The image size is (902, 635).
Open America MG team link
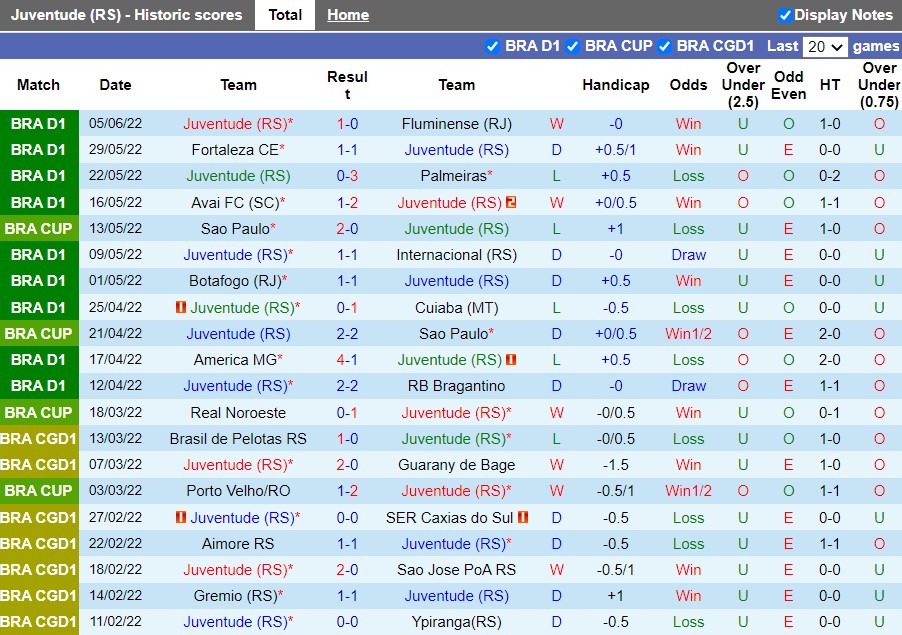point(235,360)
